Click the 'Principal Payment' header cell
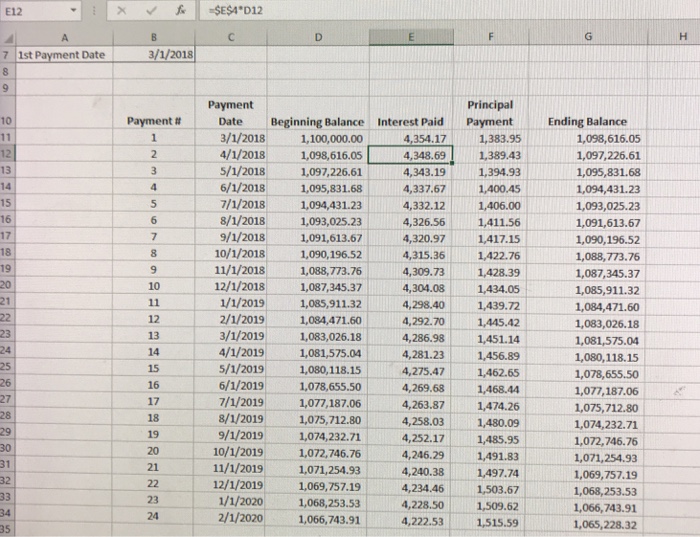The image size is (700, 537). click(490, 113)
